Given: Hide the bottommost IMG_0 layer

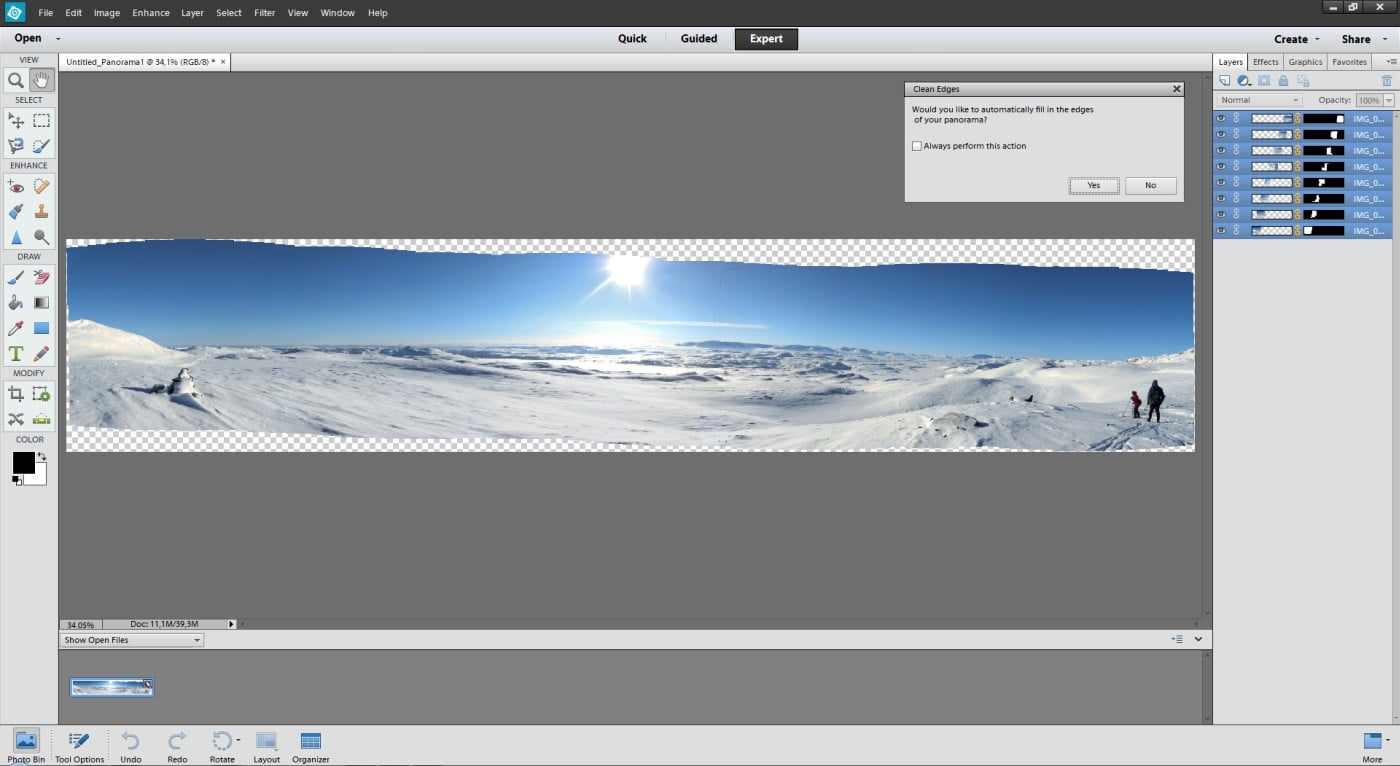Looking at the screenshot, I should [1220, 231].
